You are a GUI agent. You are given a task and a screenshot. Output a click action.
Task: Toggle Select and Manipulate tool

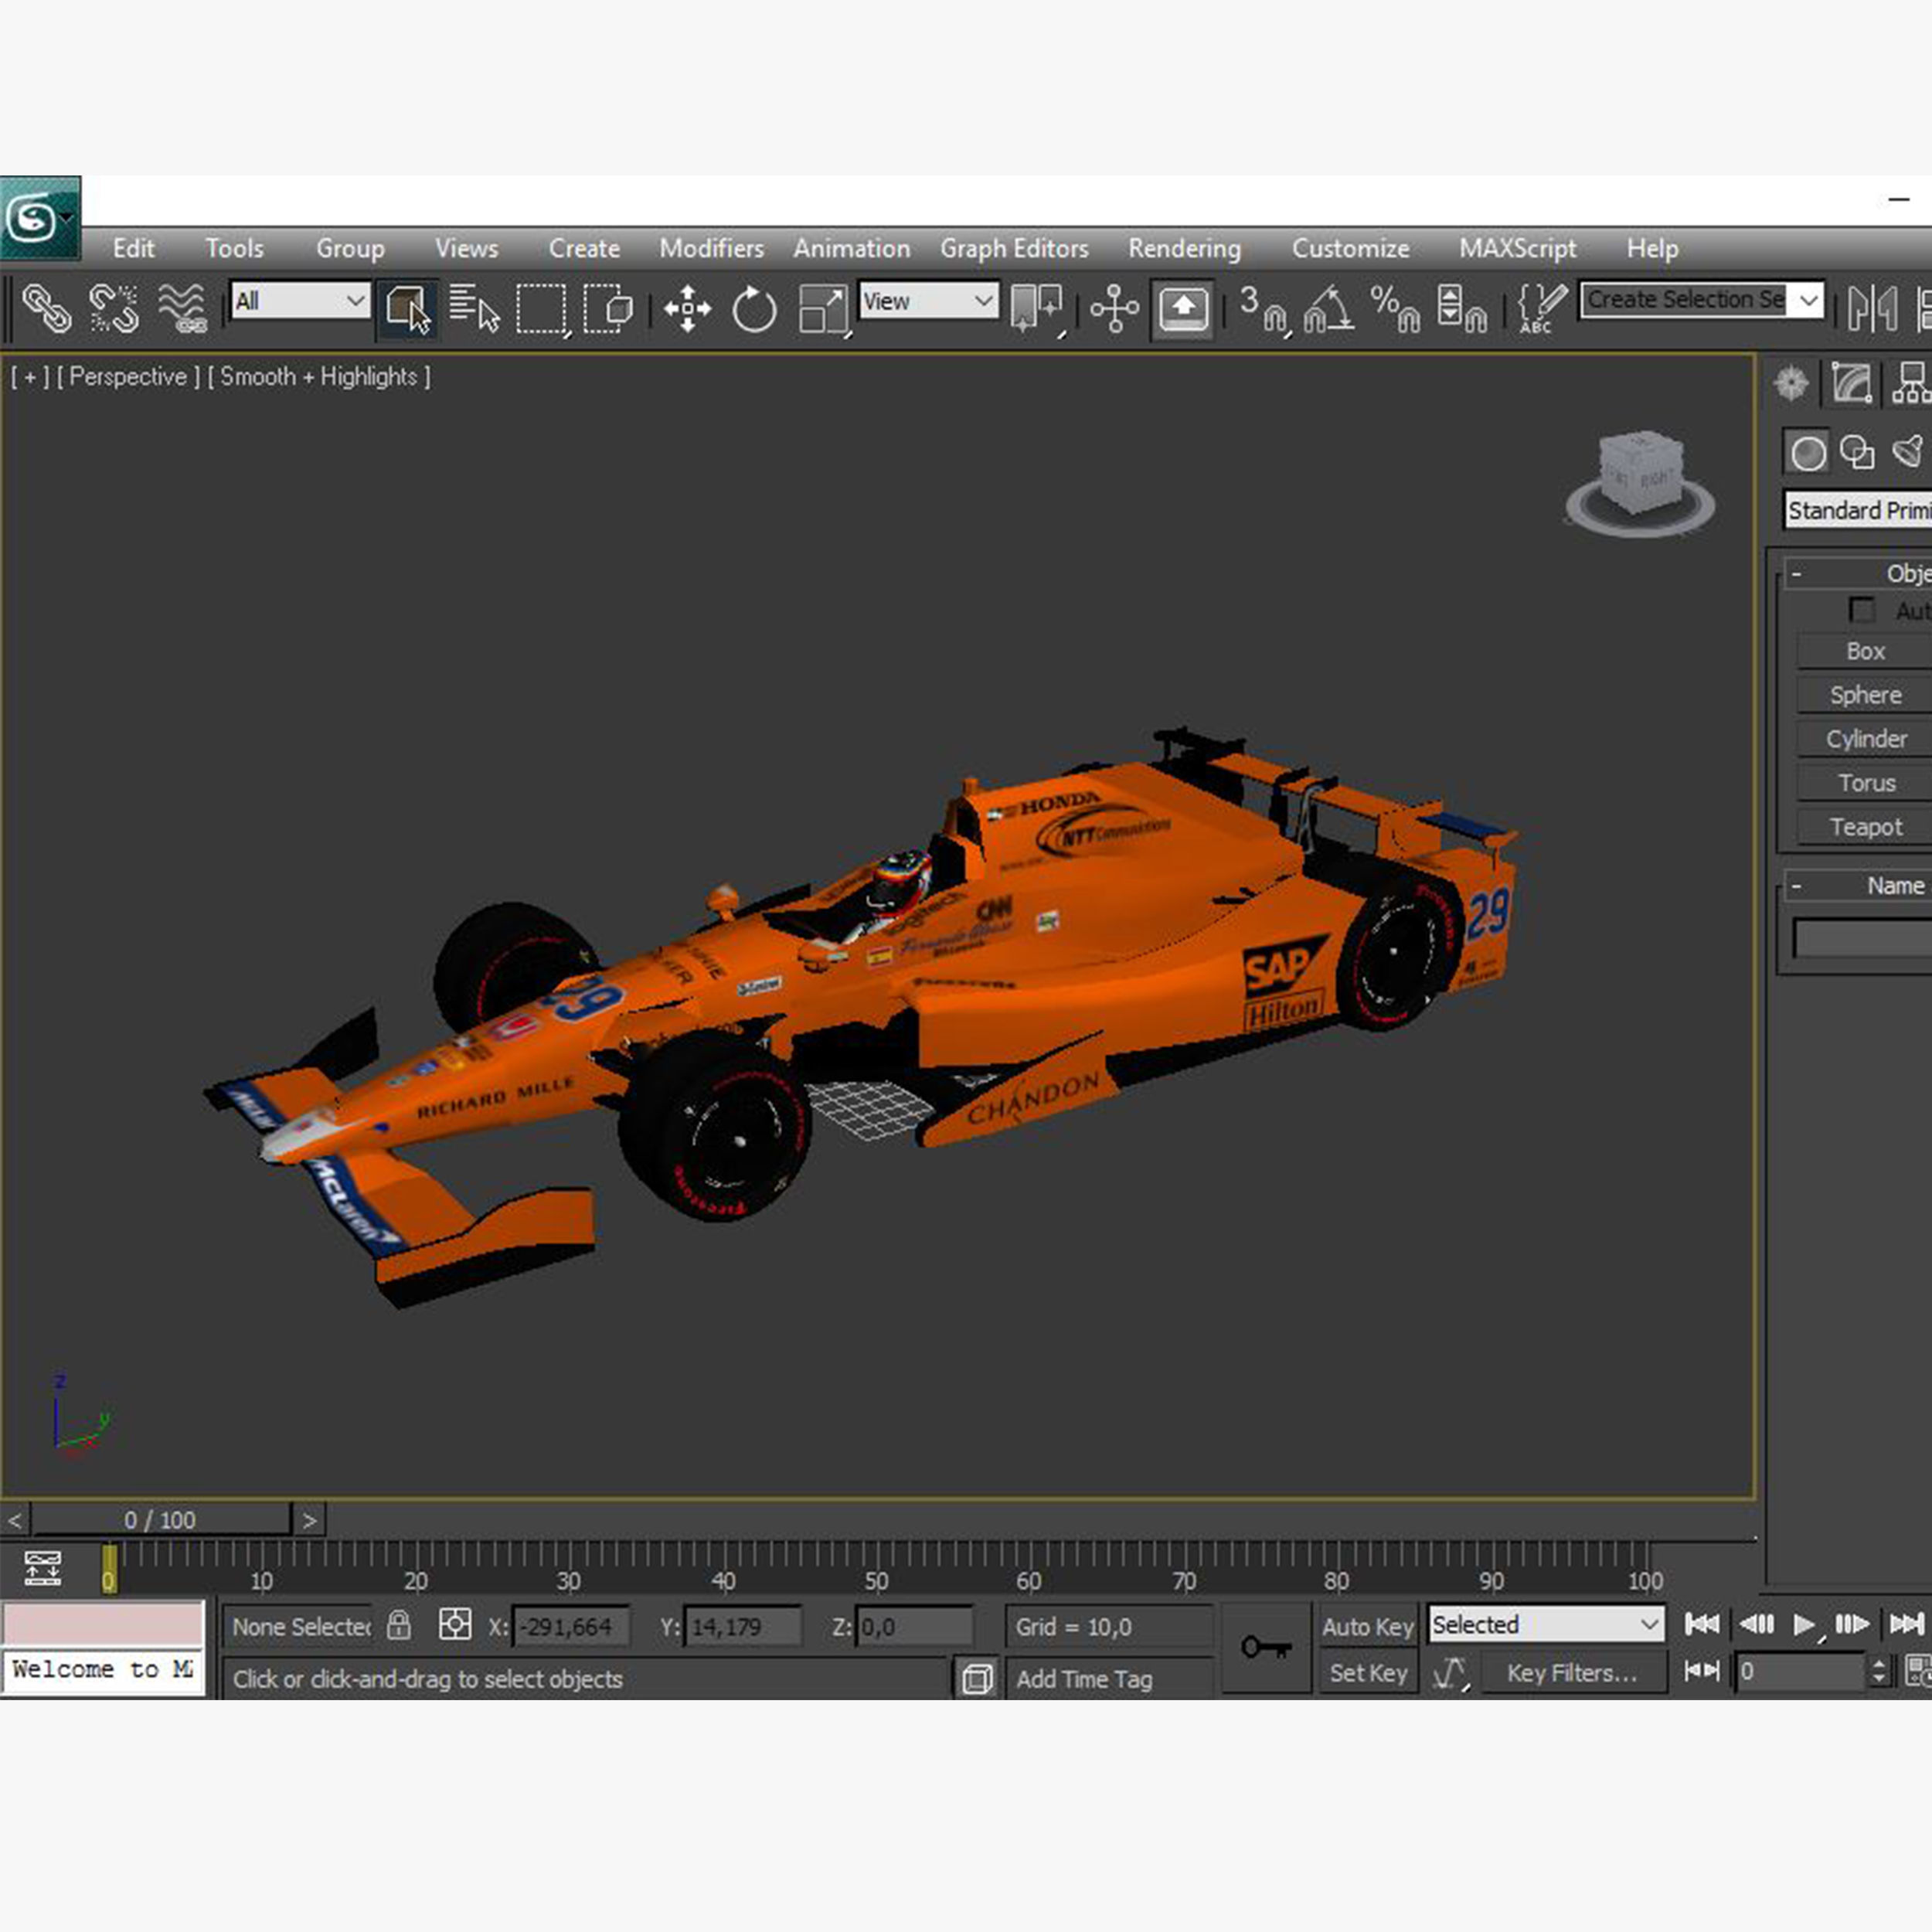coord(1114,308)
